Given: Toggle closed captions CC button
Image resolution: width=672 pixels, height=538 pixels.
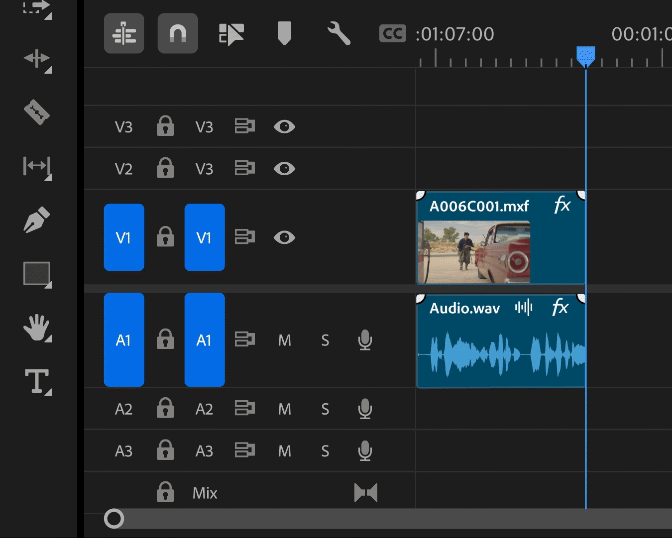Looking at the screenshot, I should pos(392,34).
